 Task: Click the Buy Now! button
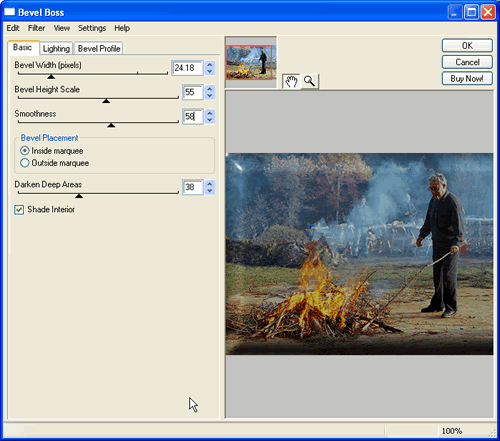(x=467, y=79)
